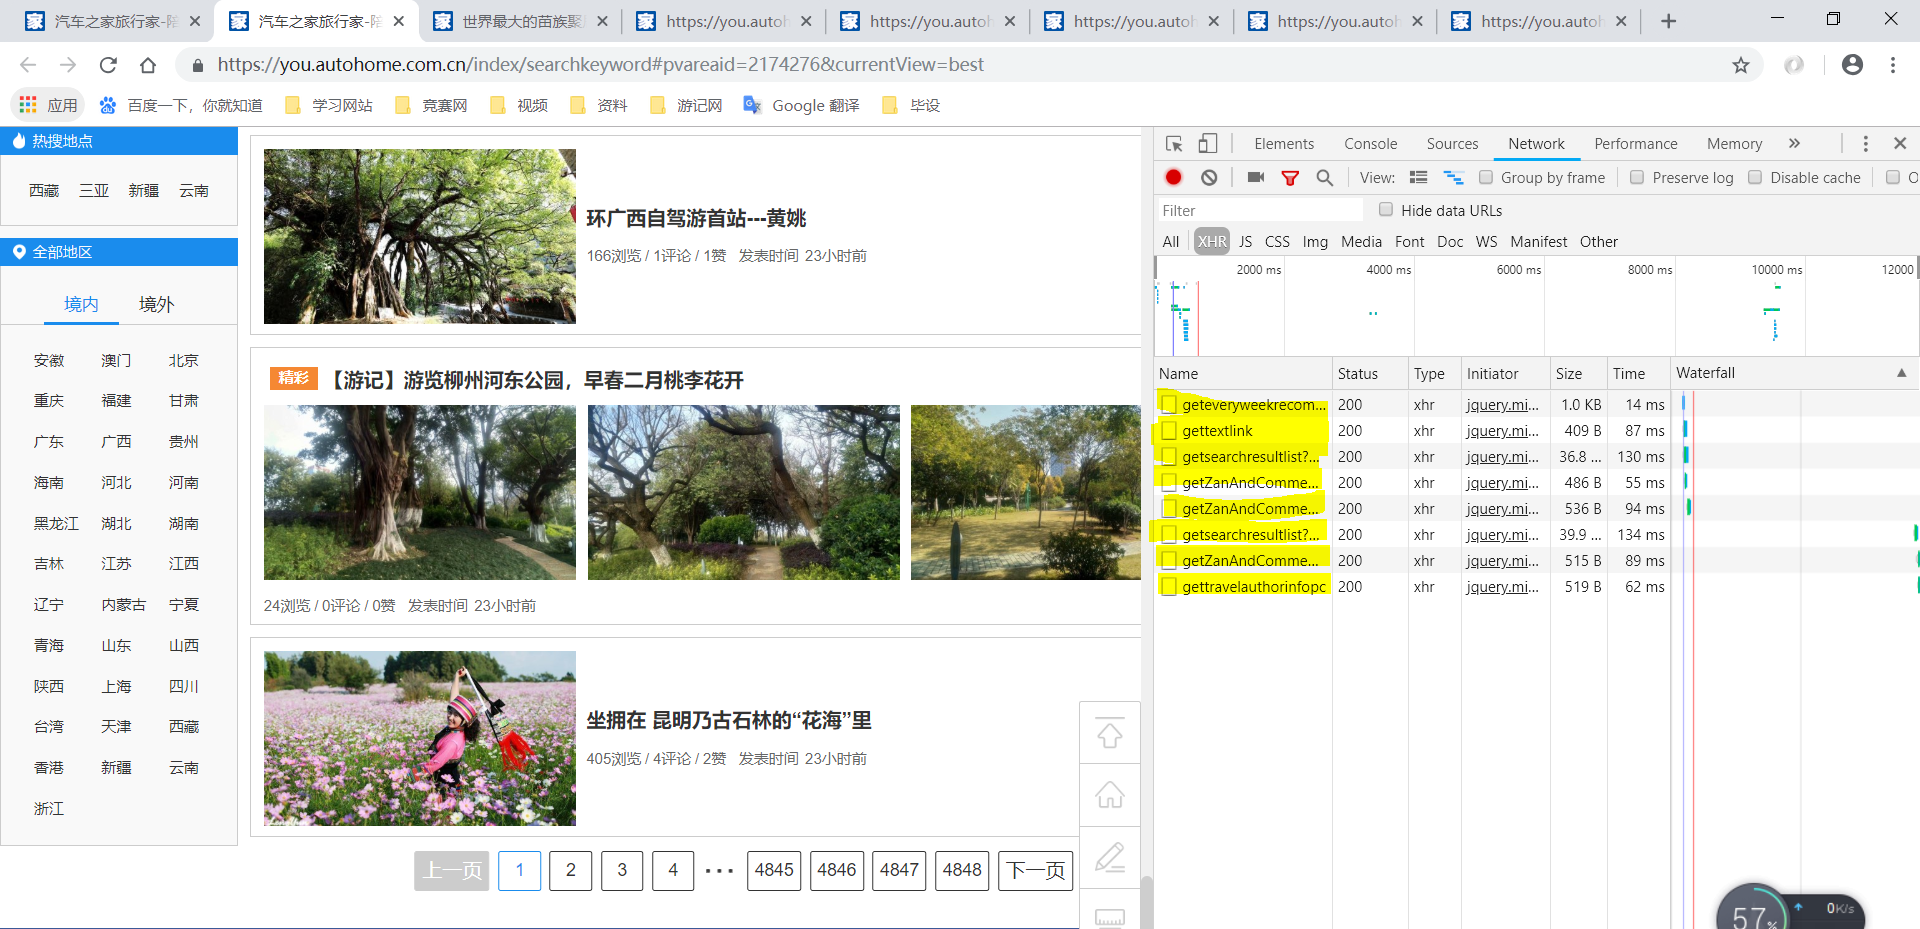Open the 学习网站 bookmark folder
Viewport: 1920px width, 929px height.
point(329,105)
